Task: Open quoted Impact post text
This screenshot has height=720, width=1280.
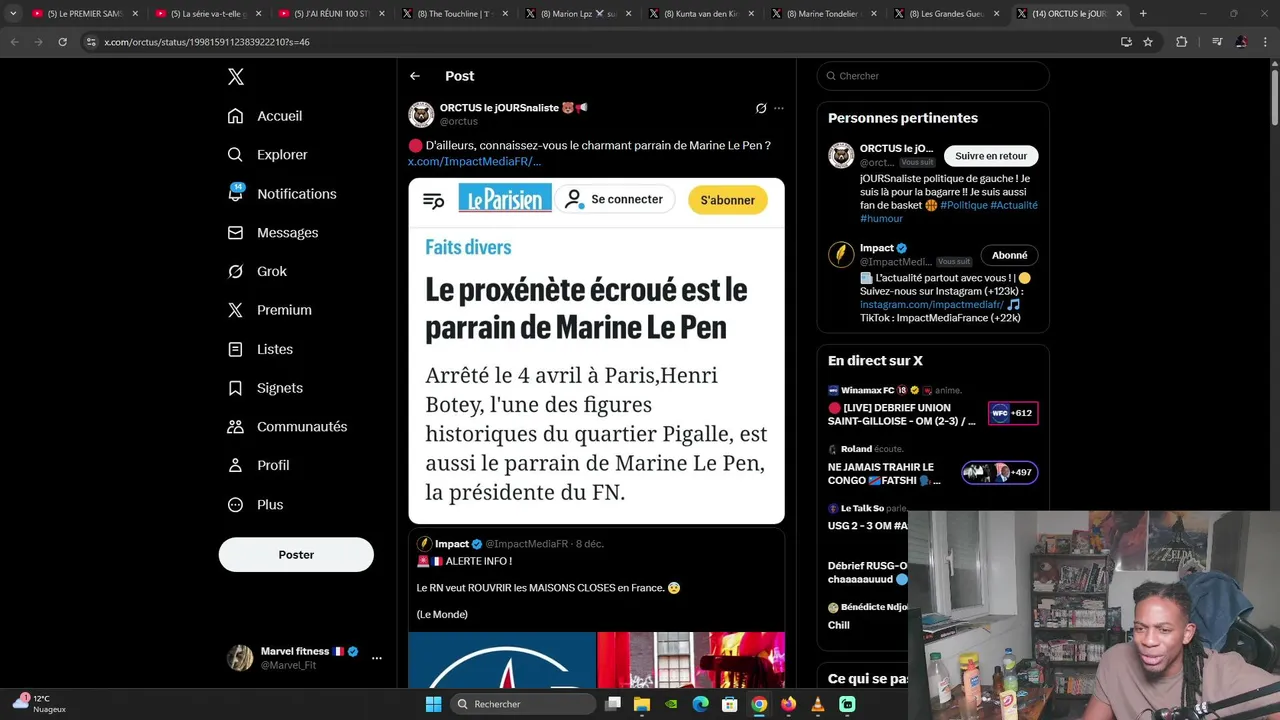Action: pyautogui.click(x=548, y=588)
